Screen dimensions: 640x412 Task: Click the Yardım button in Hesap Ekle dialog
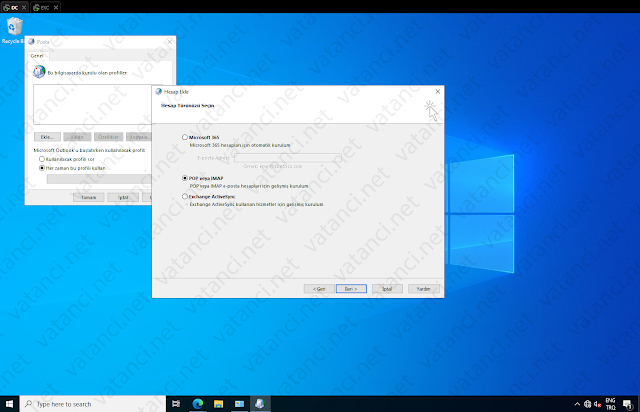coord(424,289)
